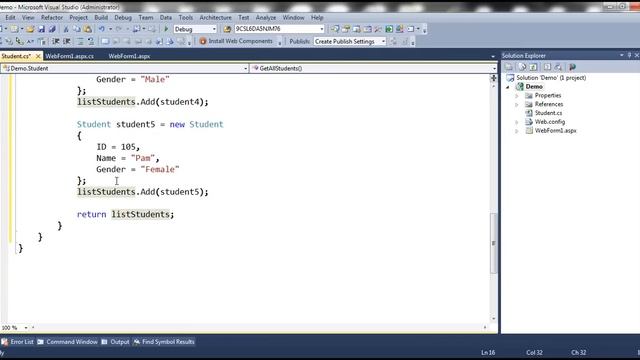Image resolution: width=640 pixels, height=360 pixels.
Task: Open the 100 % zoom dropdown
Action: click(x=26, y=328)
